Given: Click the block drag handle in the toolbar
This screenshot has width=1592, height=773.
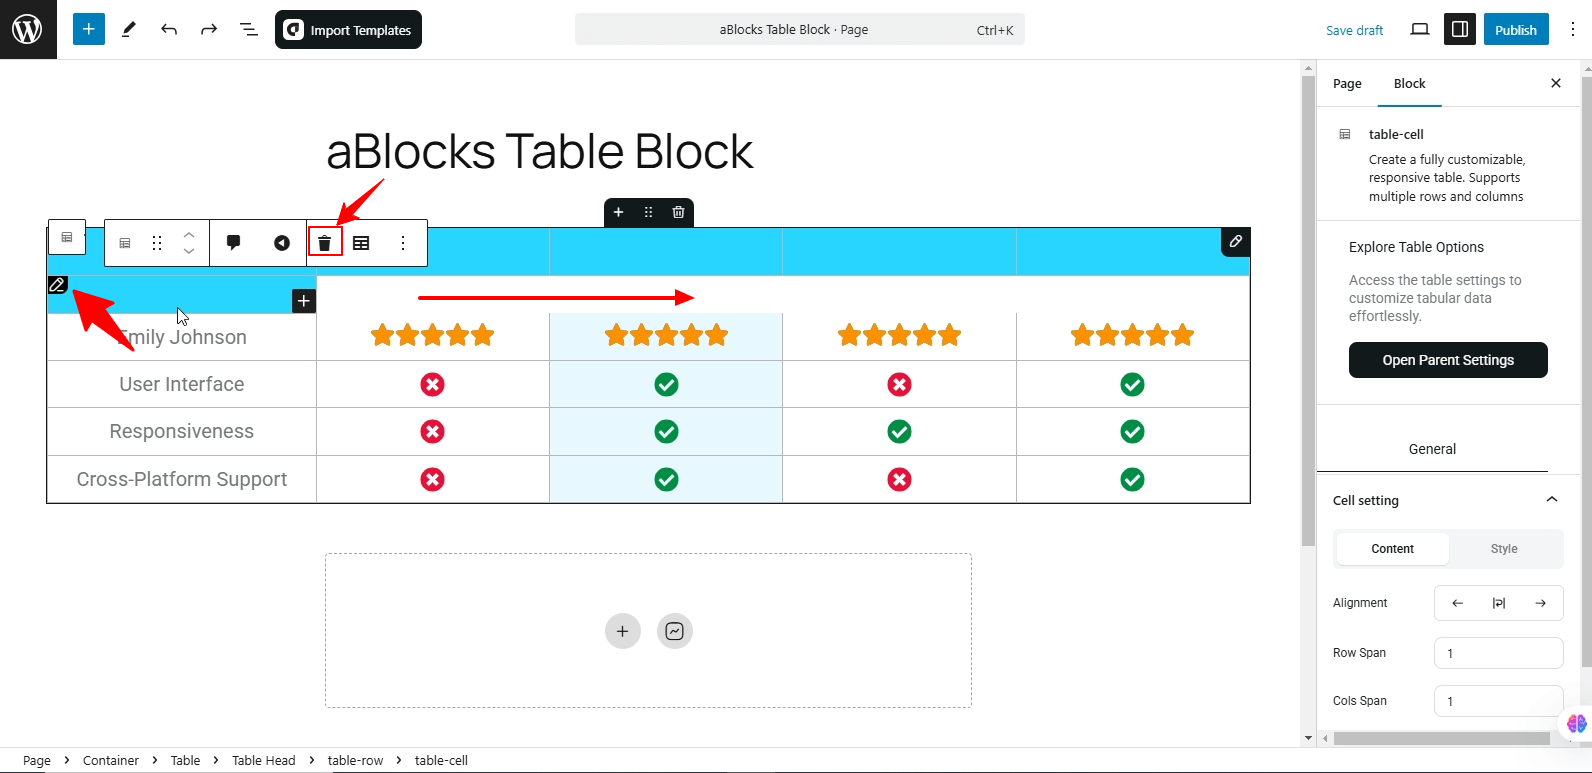Looking at the screenshot, I should click(x=157, y=243).
